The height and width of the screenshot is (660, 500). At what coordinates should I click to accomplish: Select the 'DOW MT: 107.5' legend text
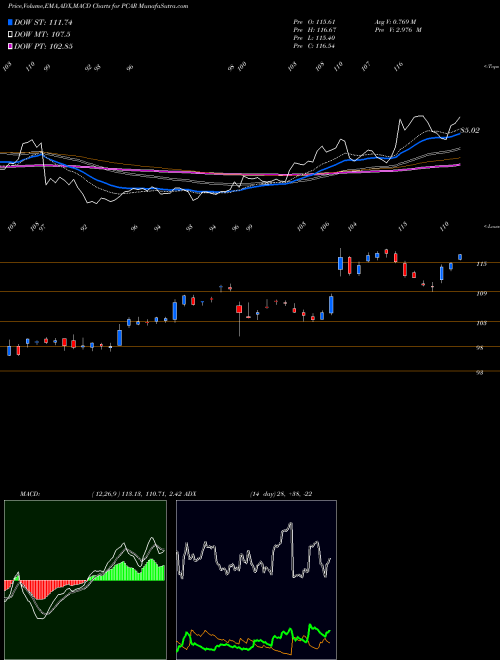point(42,35)
